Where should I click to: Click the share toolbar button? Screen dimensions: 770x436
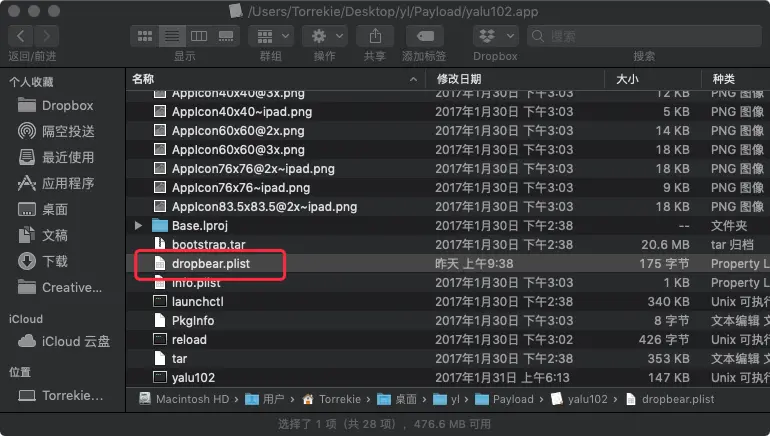pos(375,36)
